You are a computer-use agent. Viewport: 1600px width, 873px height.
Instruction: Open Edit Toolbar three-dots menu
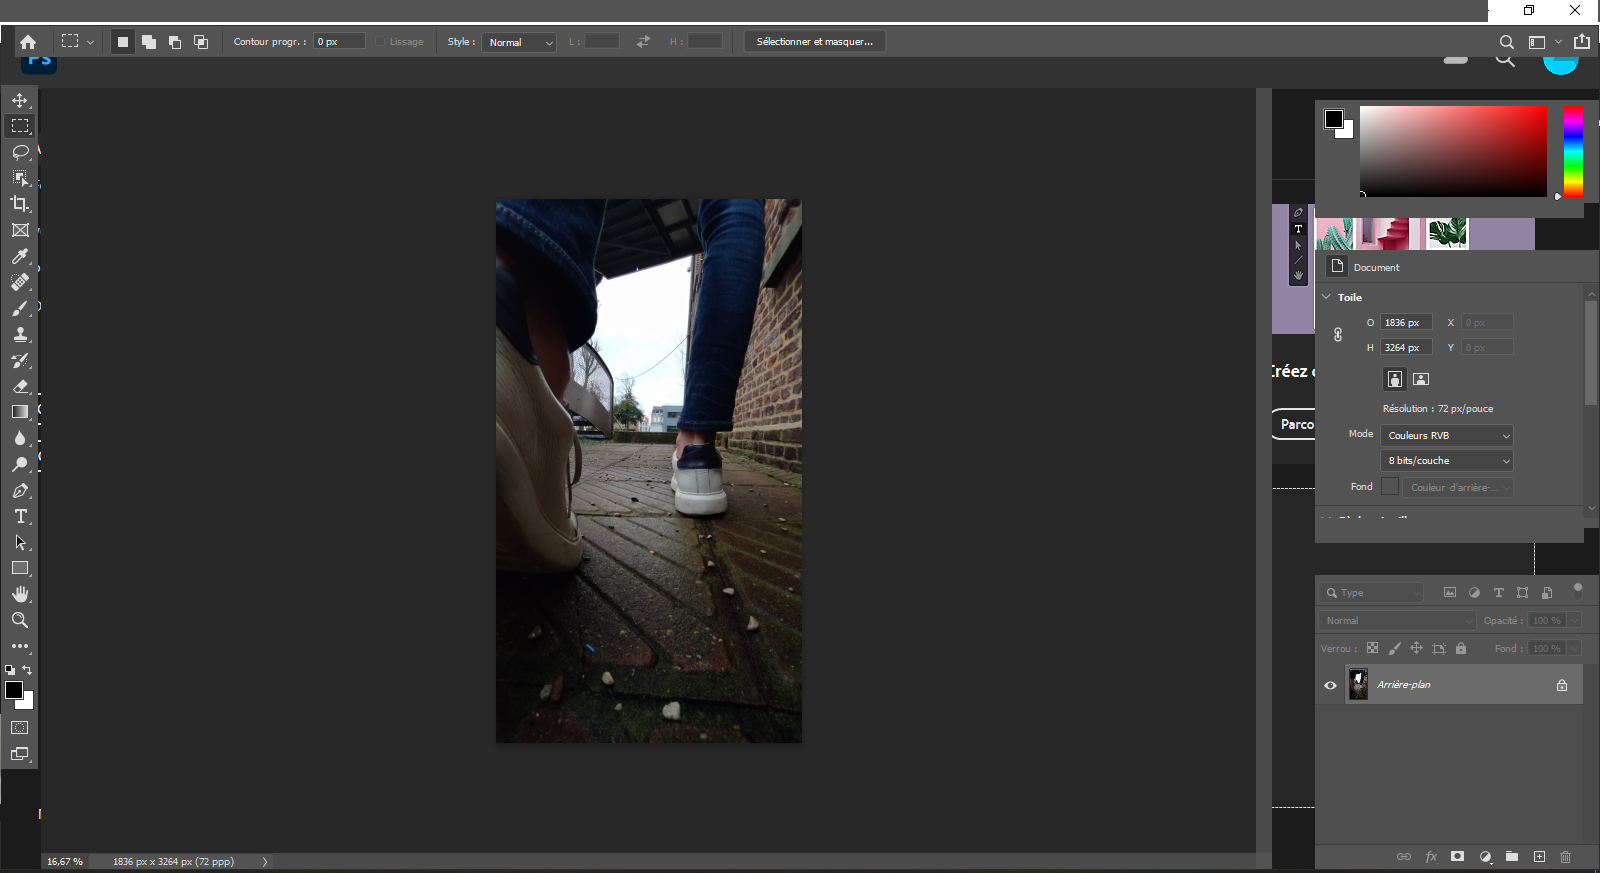[20, 646]
